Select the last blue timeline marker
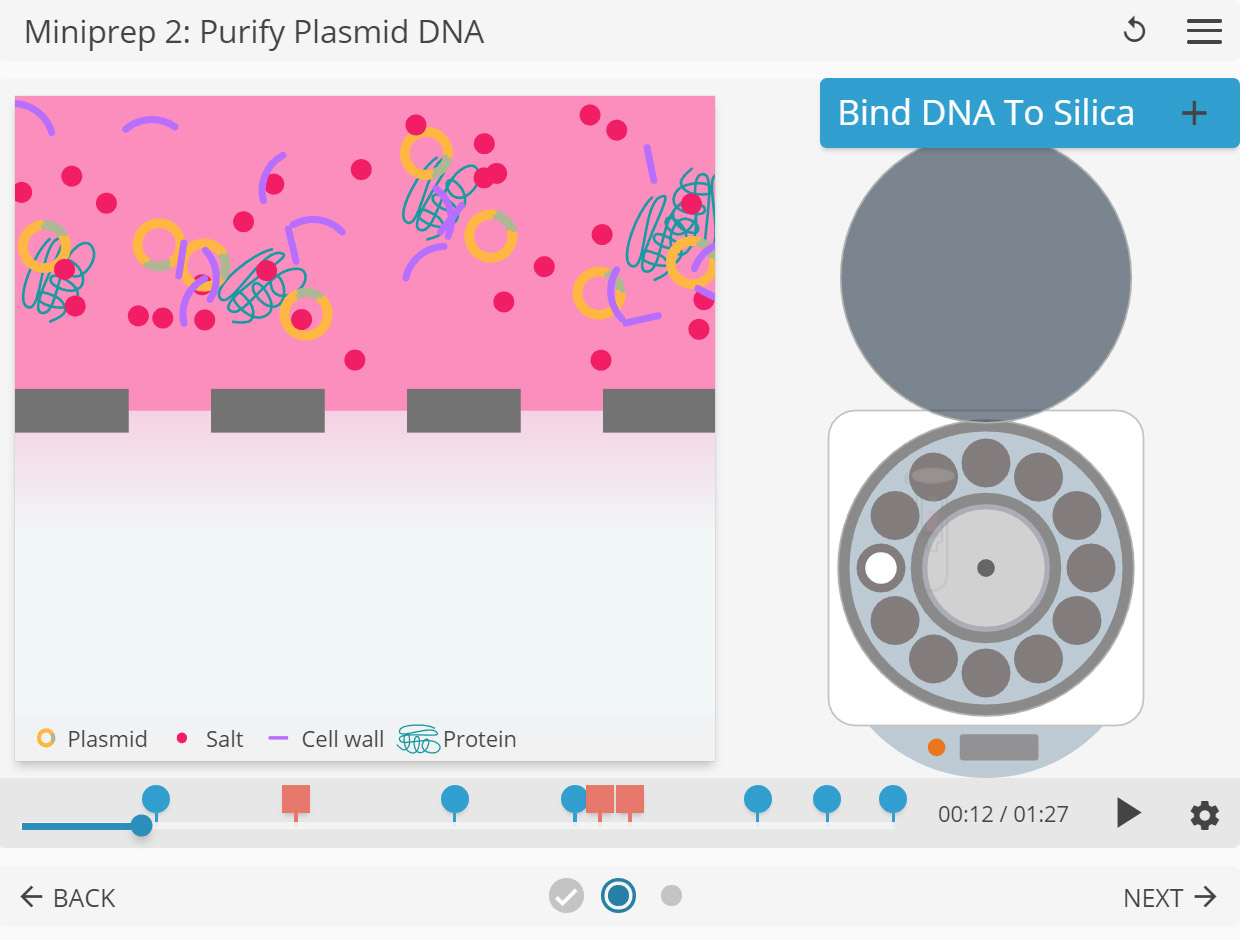The image size is (1240, 940). coord(893,799)
